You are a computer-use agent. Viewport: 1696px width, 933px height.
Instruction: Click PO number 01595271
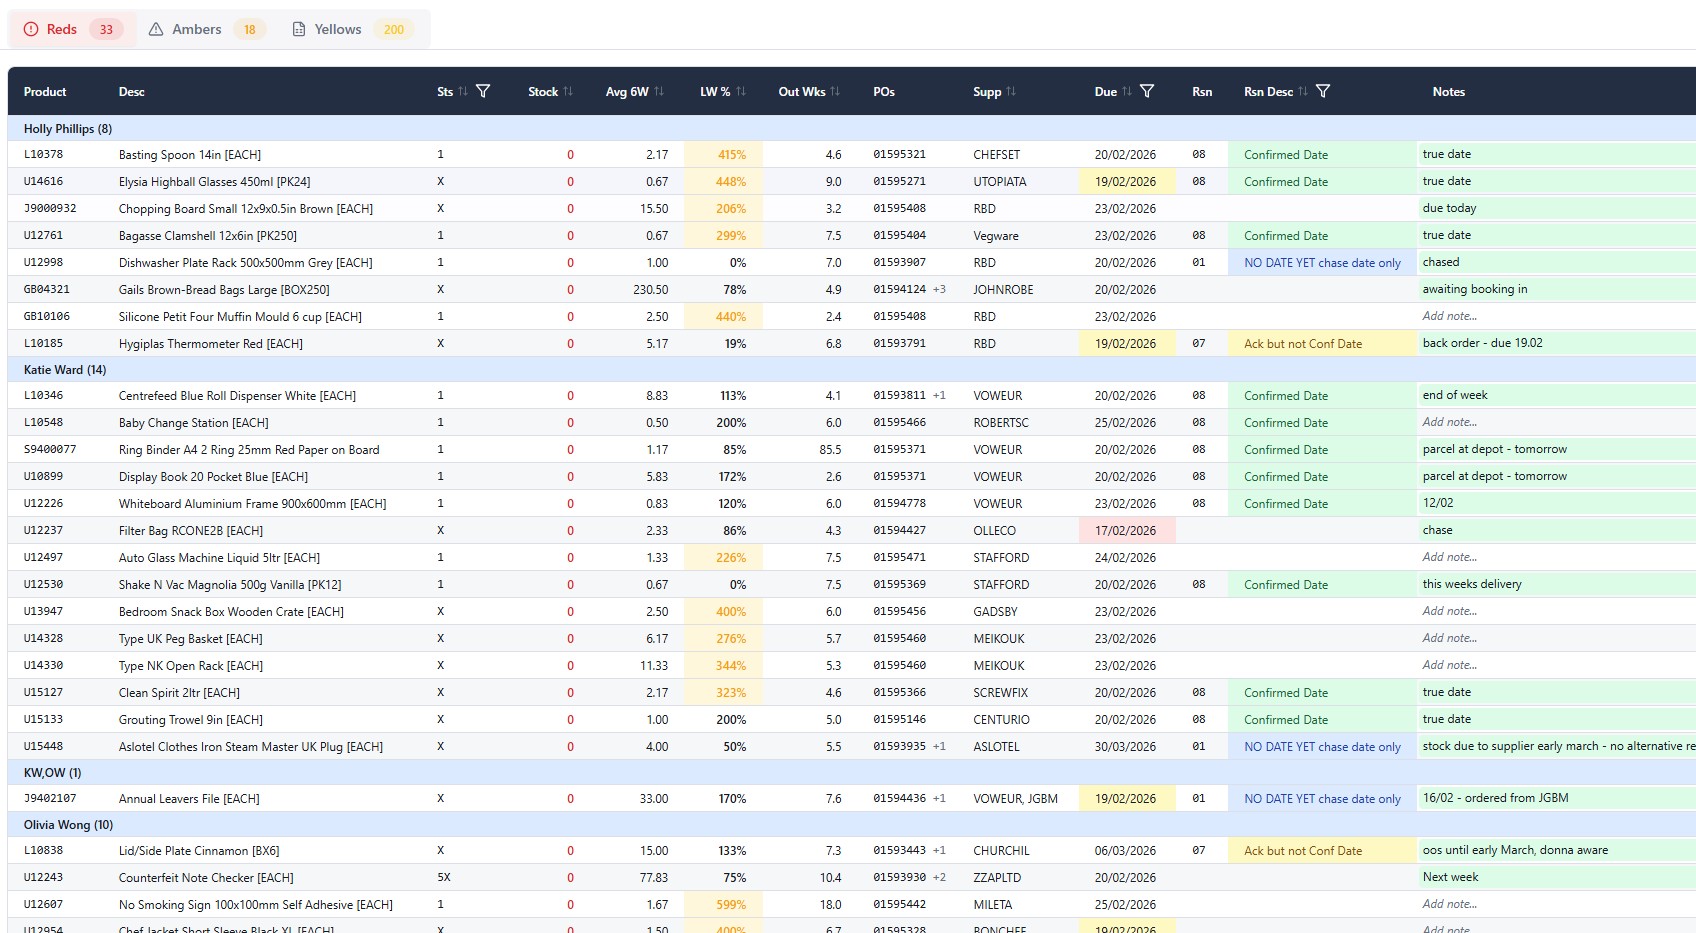899,182
